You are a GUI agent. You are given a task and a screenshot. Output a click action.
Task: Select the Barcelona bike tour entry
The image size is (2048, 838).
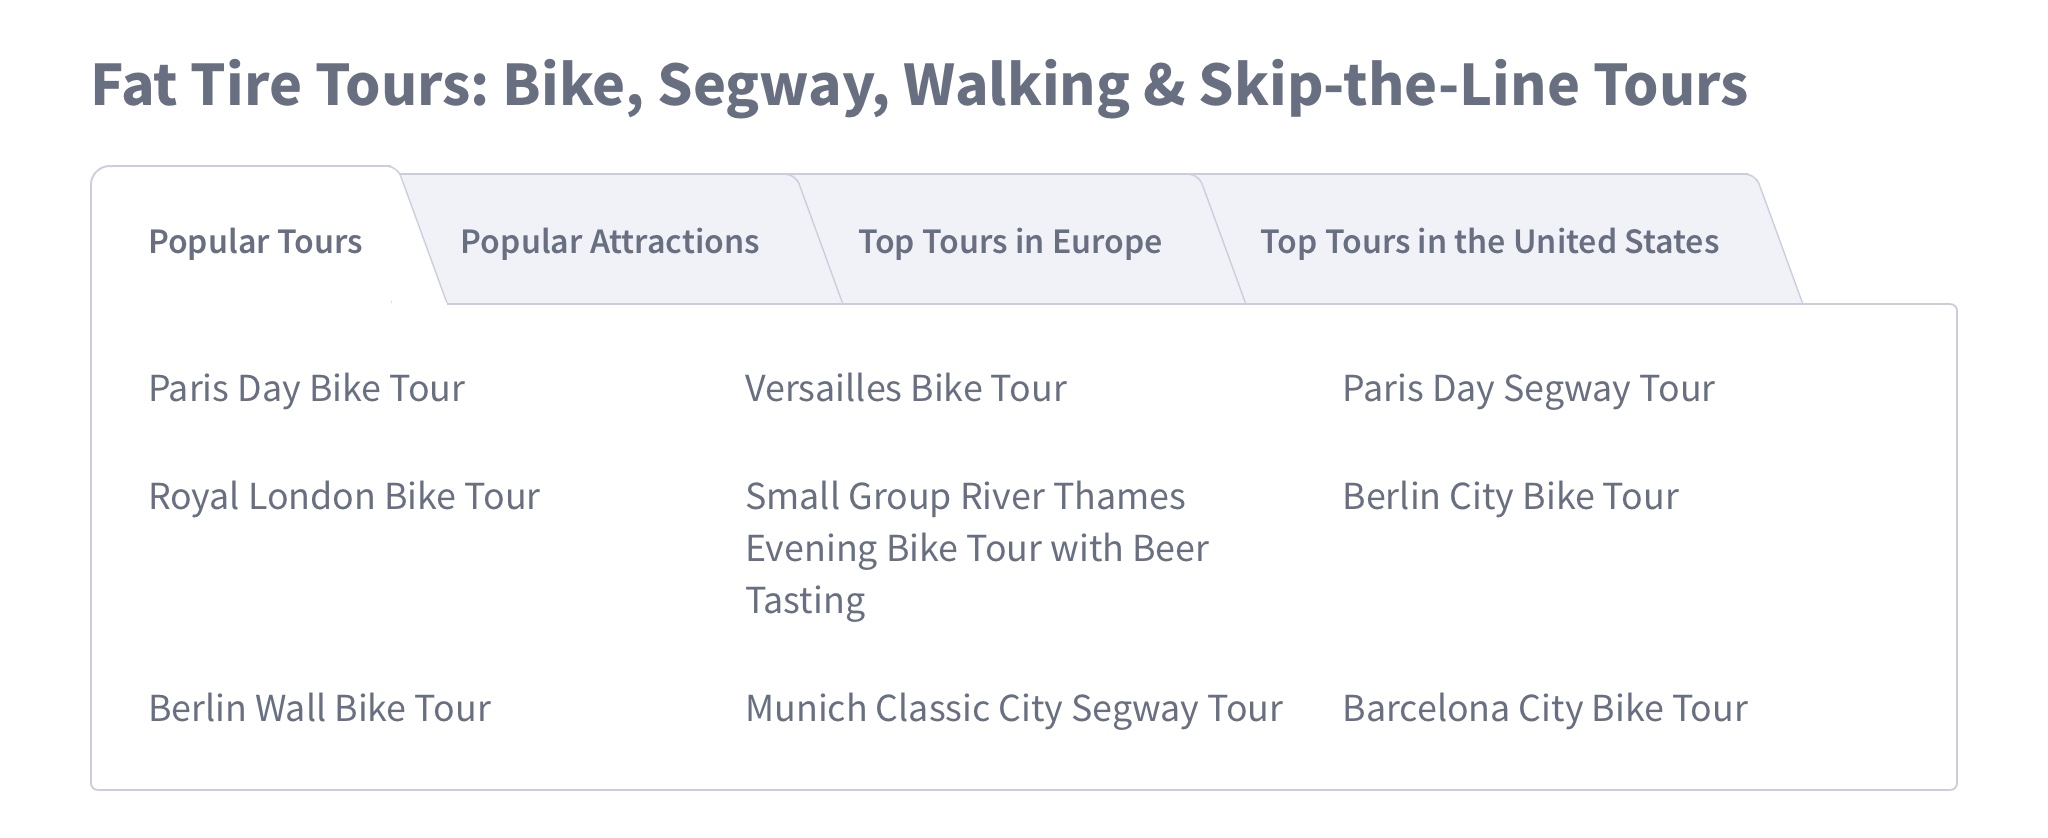(x=1544, y=709)
